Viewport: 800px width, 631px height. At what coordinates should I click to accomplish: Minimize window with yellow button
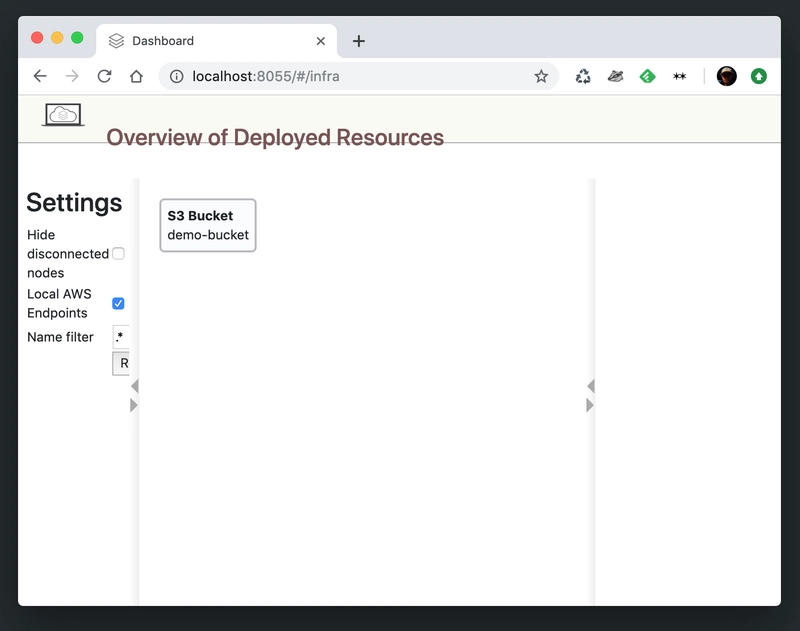[x=57, y=38]
